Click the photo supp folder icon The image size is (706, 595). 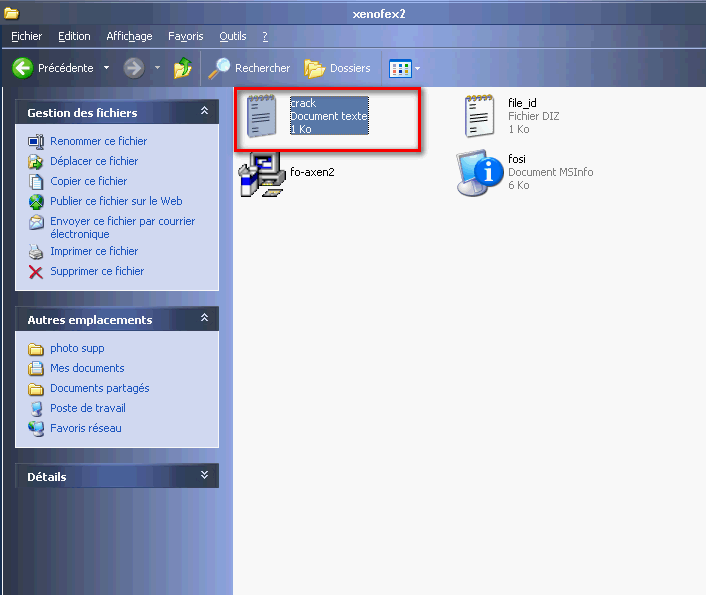[x=36, y=349]
